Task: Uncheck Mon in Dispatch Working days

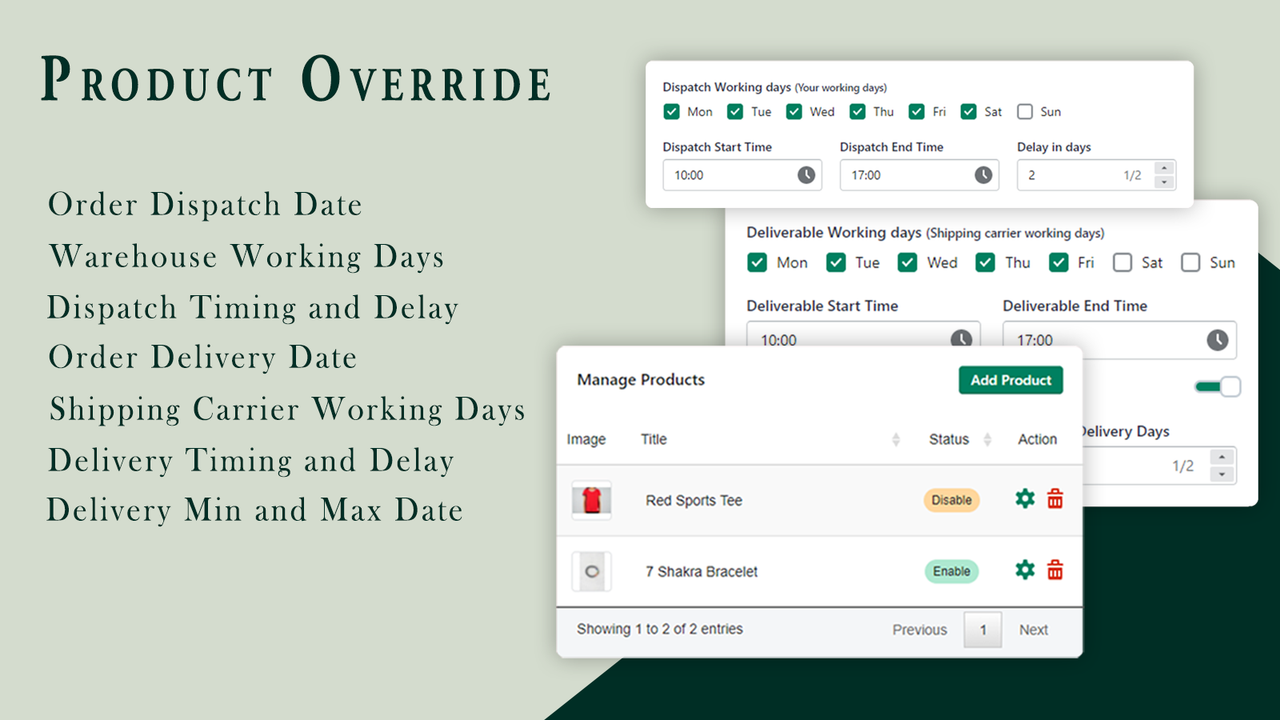Action: (x=672, y=111)
